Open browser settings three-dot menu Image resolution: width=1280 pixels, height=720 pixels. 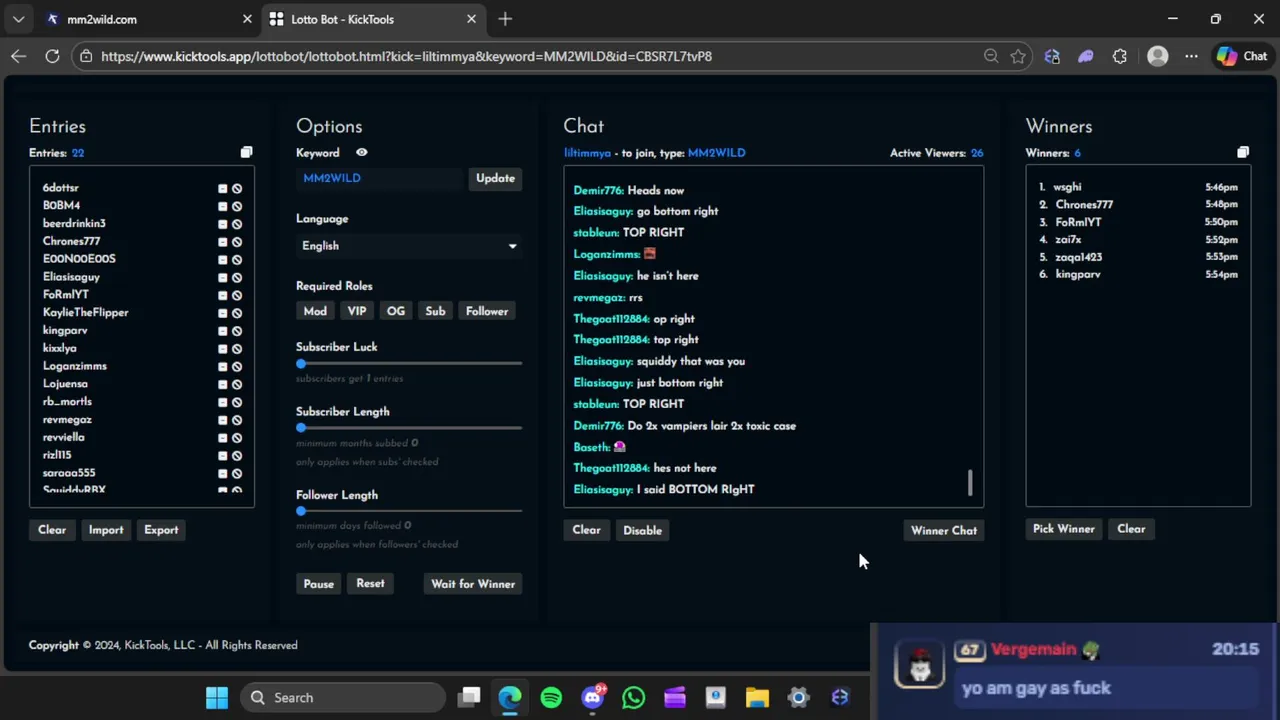point(1191,56)
